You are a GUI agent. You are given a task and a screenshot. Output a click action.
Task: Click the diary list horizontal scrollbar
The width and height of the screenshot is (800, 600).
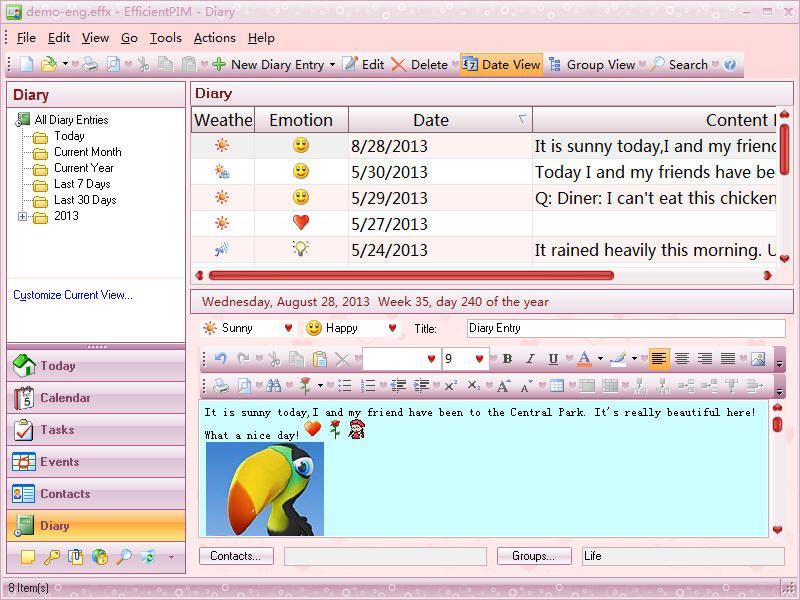[x=411, y=276]
